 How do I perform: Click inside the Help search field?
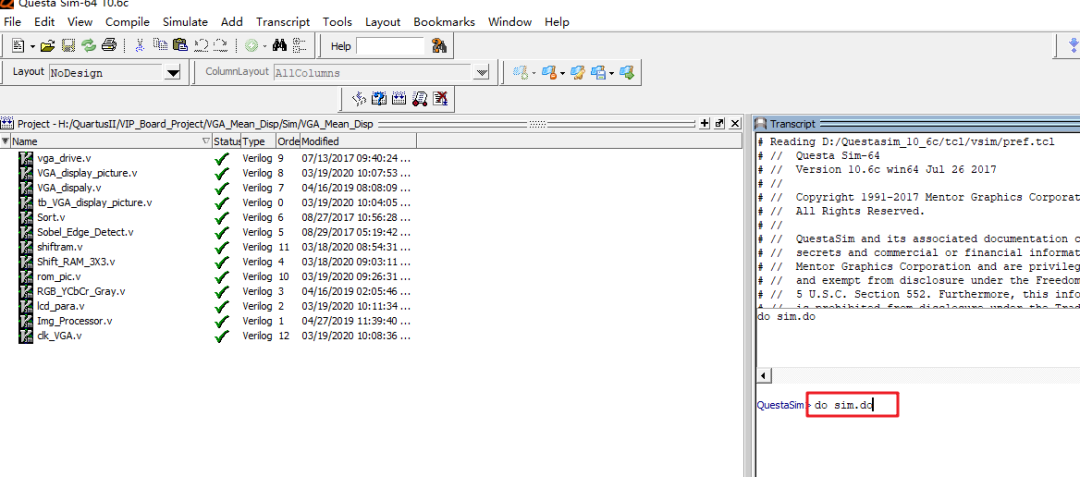[391, 46]
